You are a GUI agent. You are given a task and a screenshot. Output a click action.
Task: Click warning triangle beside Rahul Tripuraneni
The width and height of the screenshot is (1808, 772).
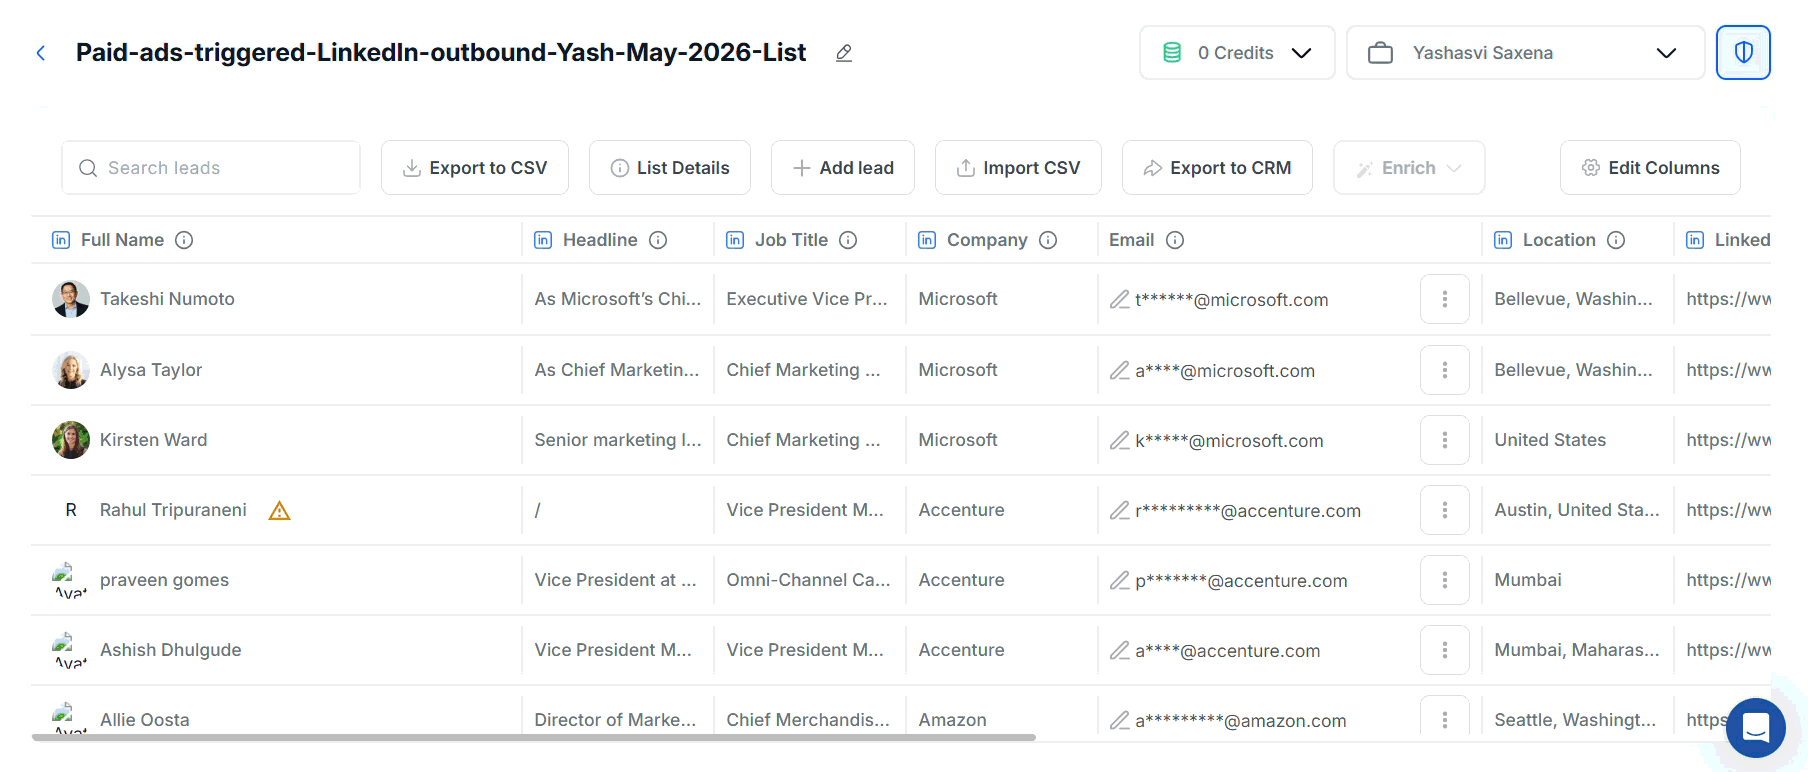click(x=280, y=511)
